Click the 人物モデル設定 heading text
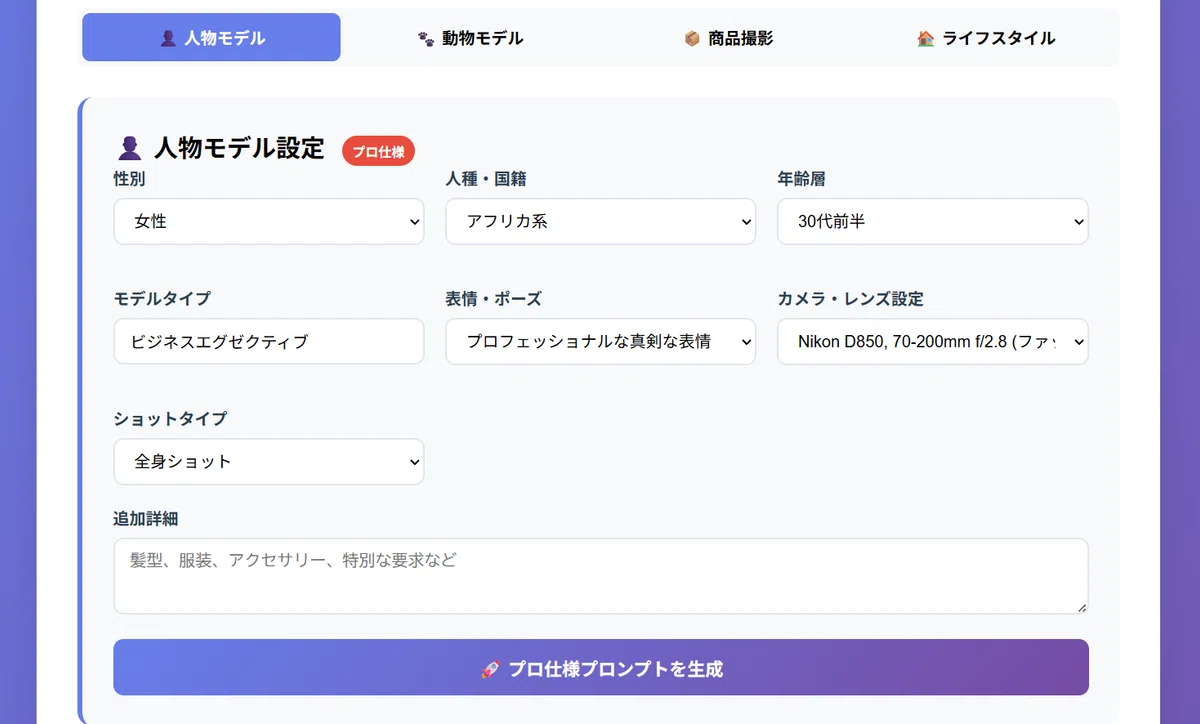 pyautogui.click(x=239, y=149)
